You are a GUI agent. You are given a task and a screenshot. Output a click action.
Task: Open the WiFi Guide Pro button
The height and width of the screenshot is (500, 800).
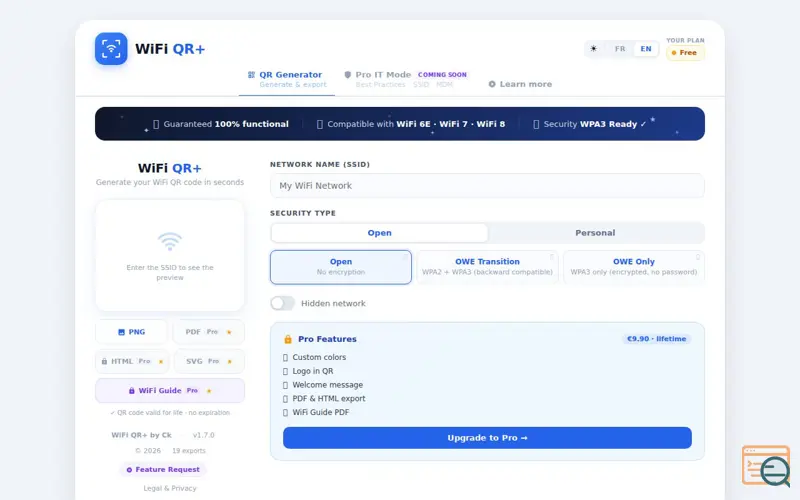tap(170, 391)
